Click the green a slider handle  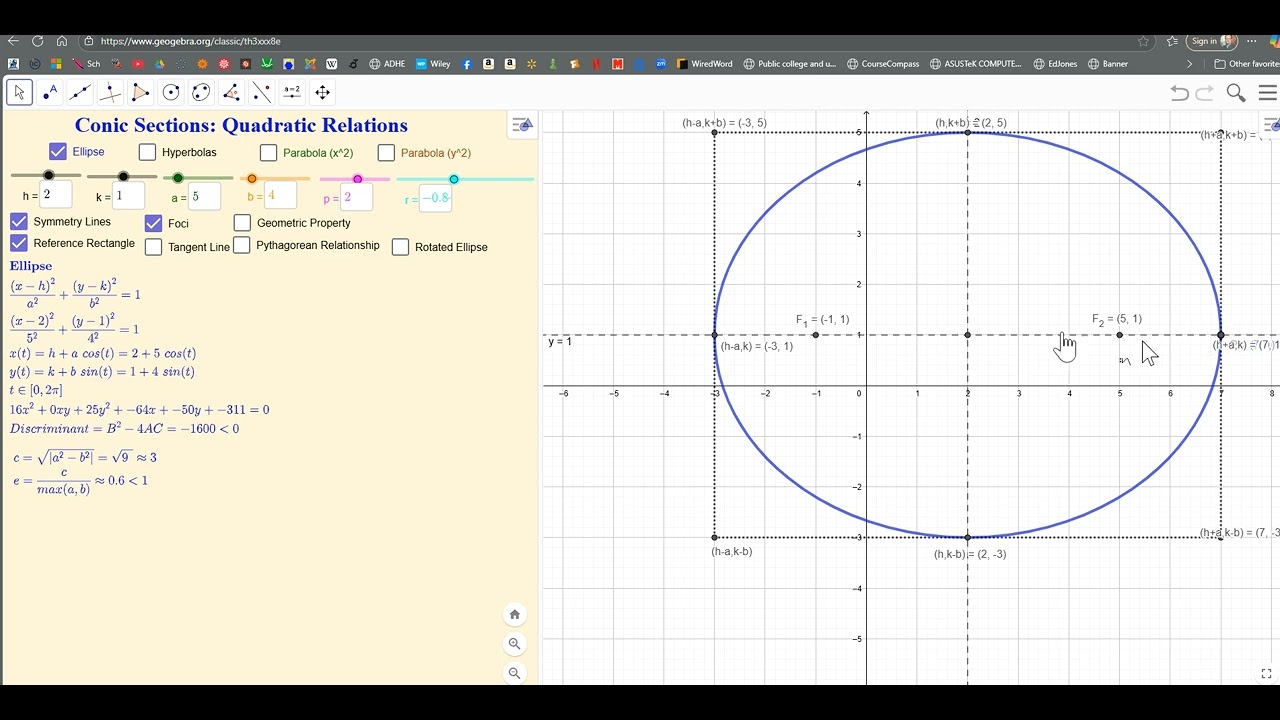(178, 178)
